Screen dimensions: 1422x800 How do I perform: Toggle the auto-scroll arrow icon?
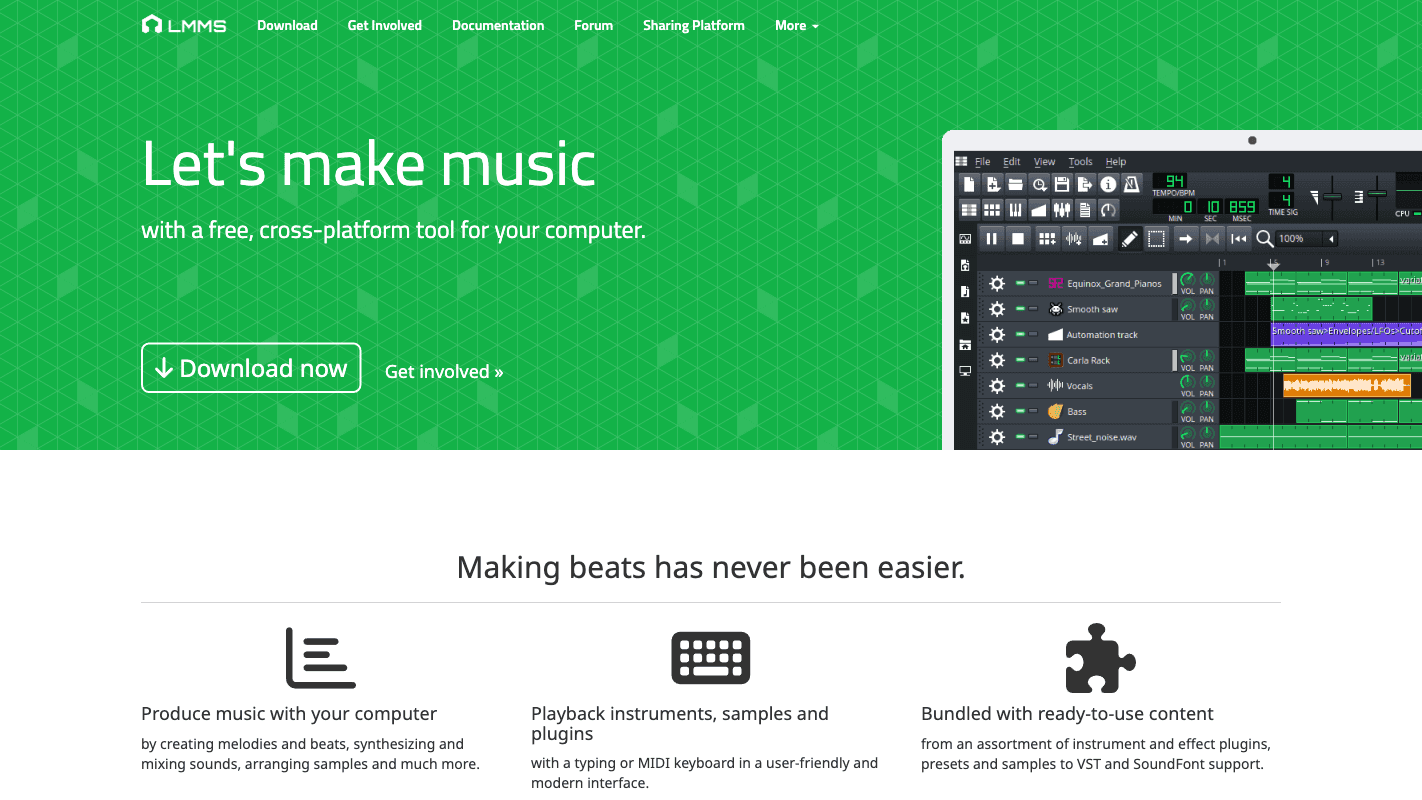tap(1185, 239)
